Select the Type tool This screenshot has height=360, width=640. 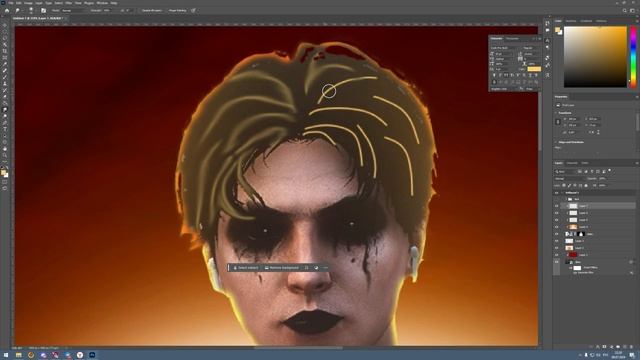click(x=5, y=129)
